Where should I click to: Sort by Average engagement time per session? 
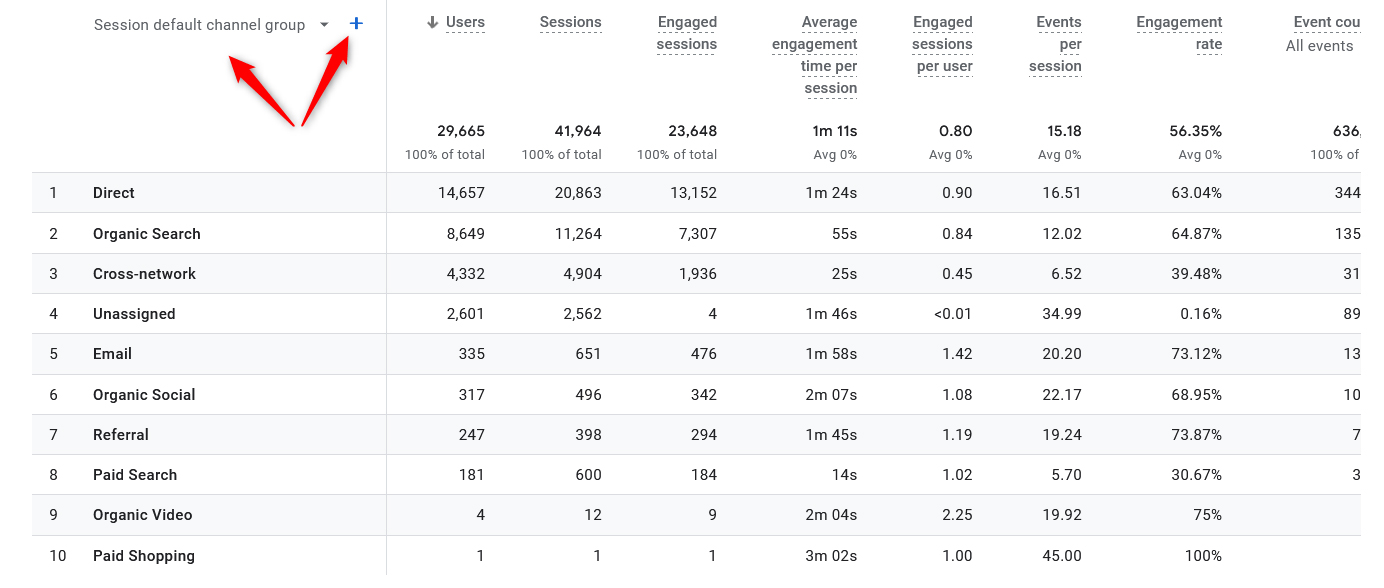pos(814,55)
